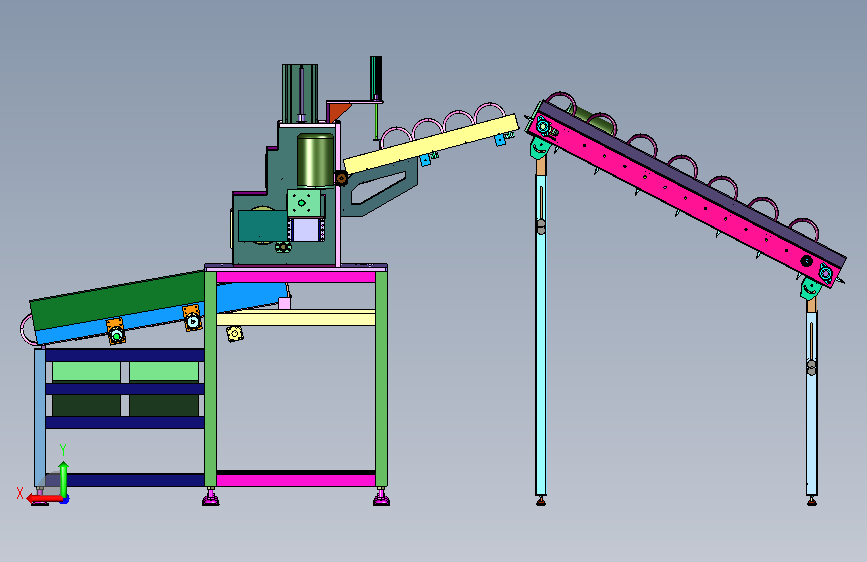Select the upper-right light green cart panel
This screenshot has height=562, width=867.
[x=164, y=371]
